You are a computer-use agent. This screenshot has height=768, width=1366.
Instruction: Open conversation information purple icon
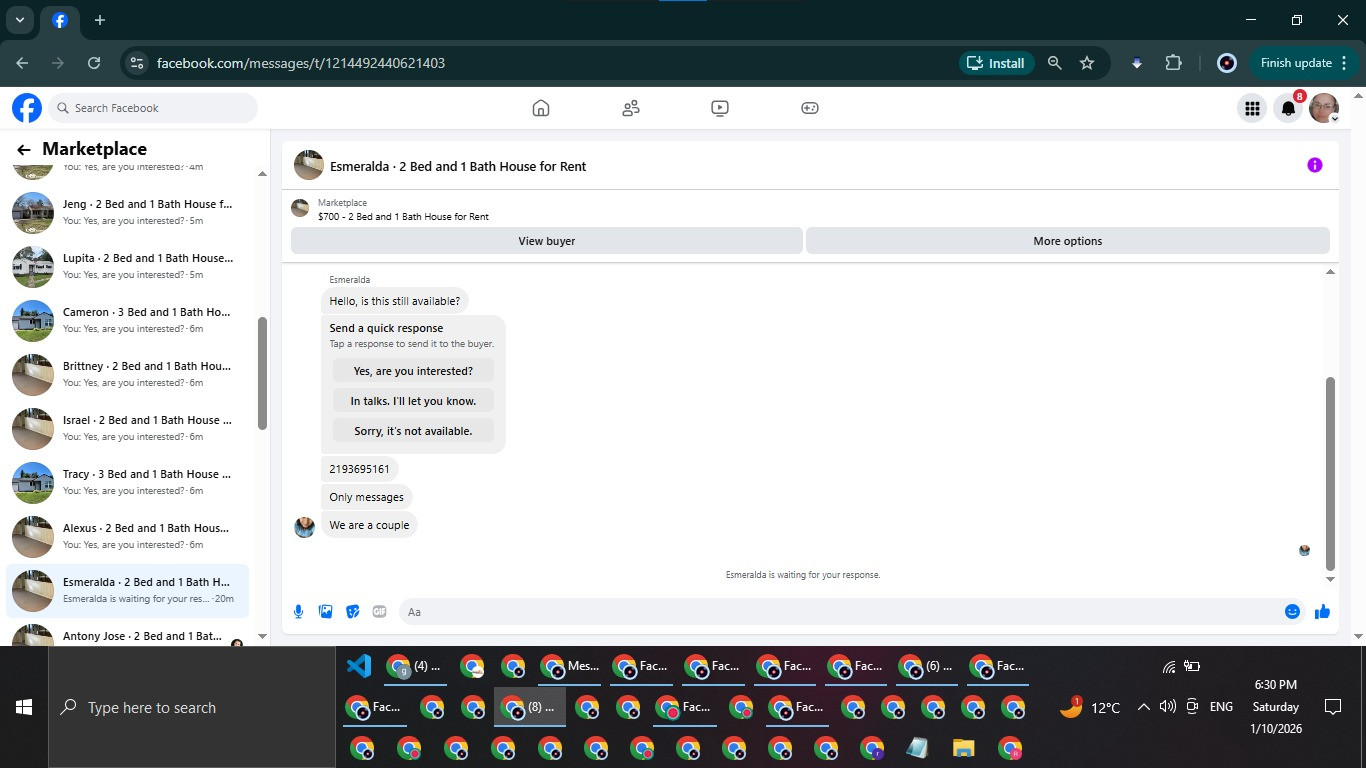pos(1315,165)
